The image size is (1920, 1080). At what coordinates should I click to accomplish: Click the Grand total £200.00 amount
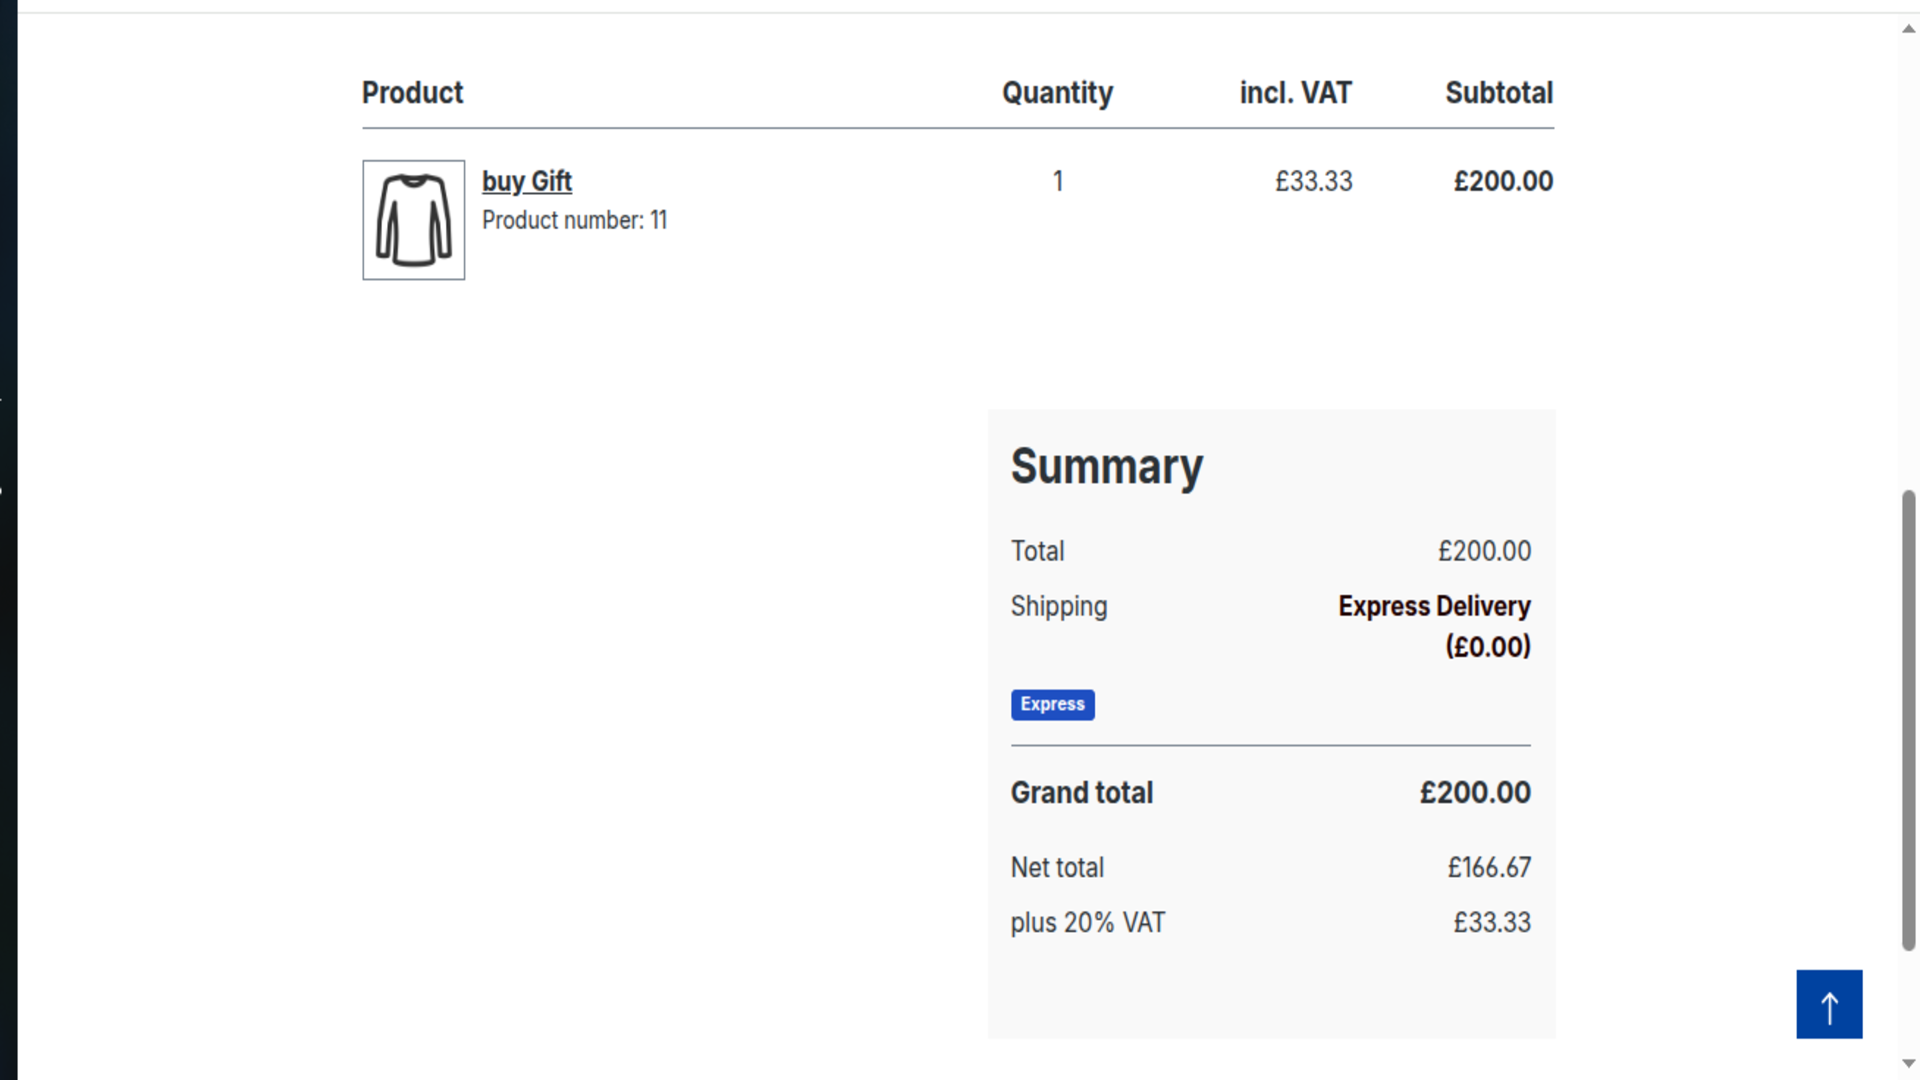click(x=1475, y=792)
